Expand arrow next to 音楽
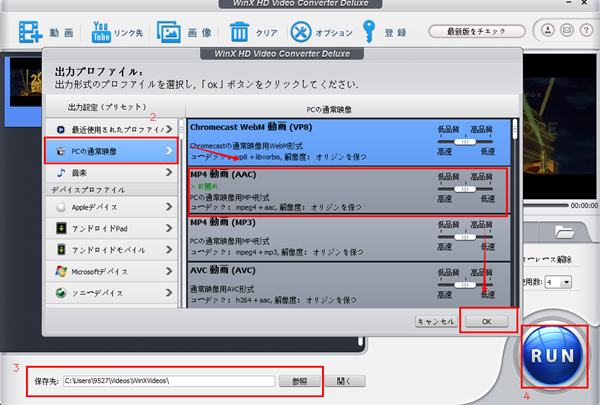 click(x=169, y=173)
